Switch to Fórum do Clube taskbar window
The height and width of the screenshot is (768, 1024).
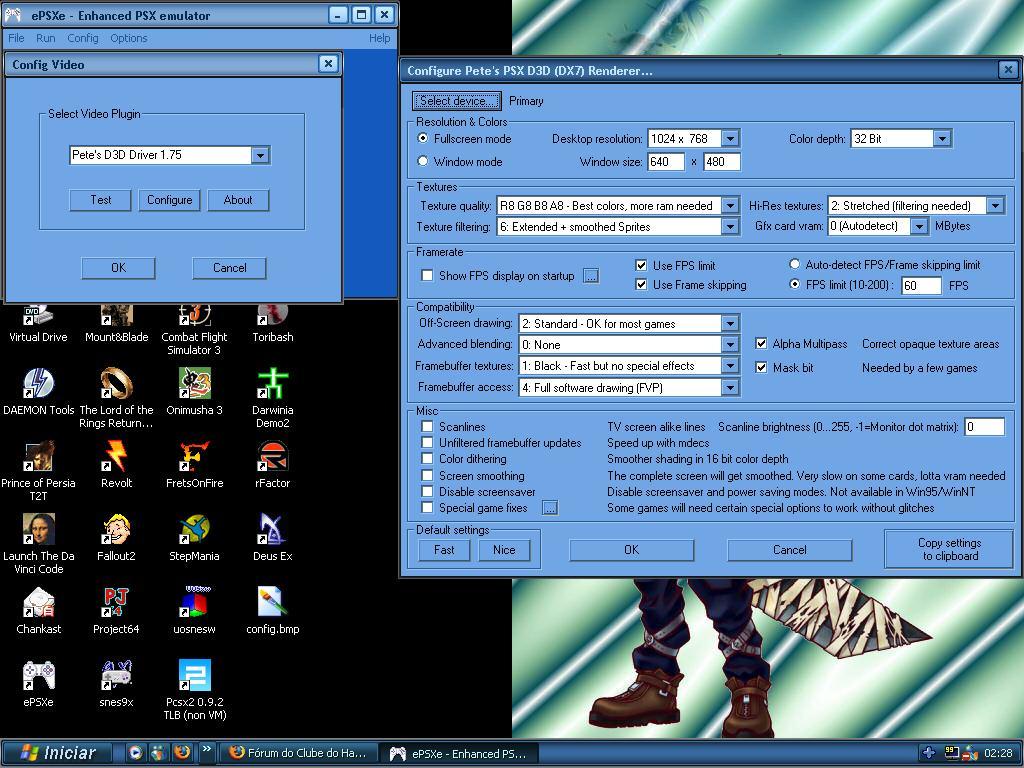[x=298, y=753]
